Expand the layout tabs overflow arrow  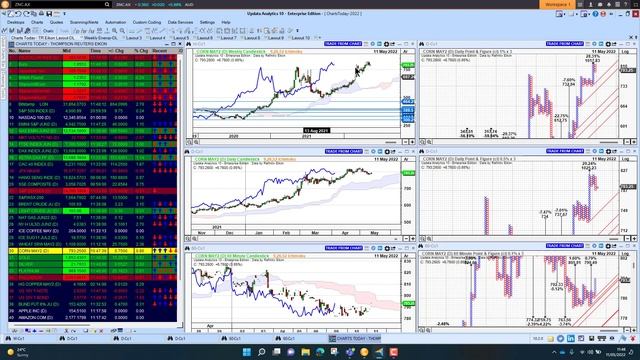[320, 38]
